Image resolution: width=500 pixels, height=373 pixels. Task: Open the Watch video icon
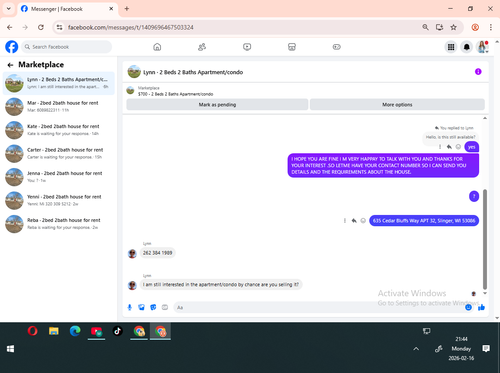[247, 47]
